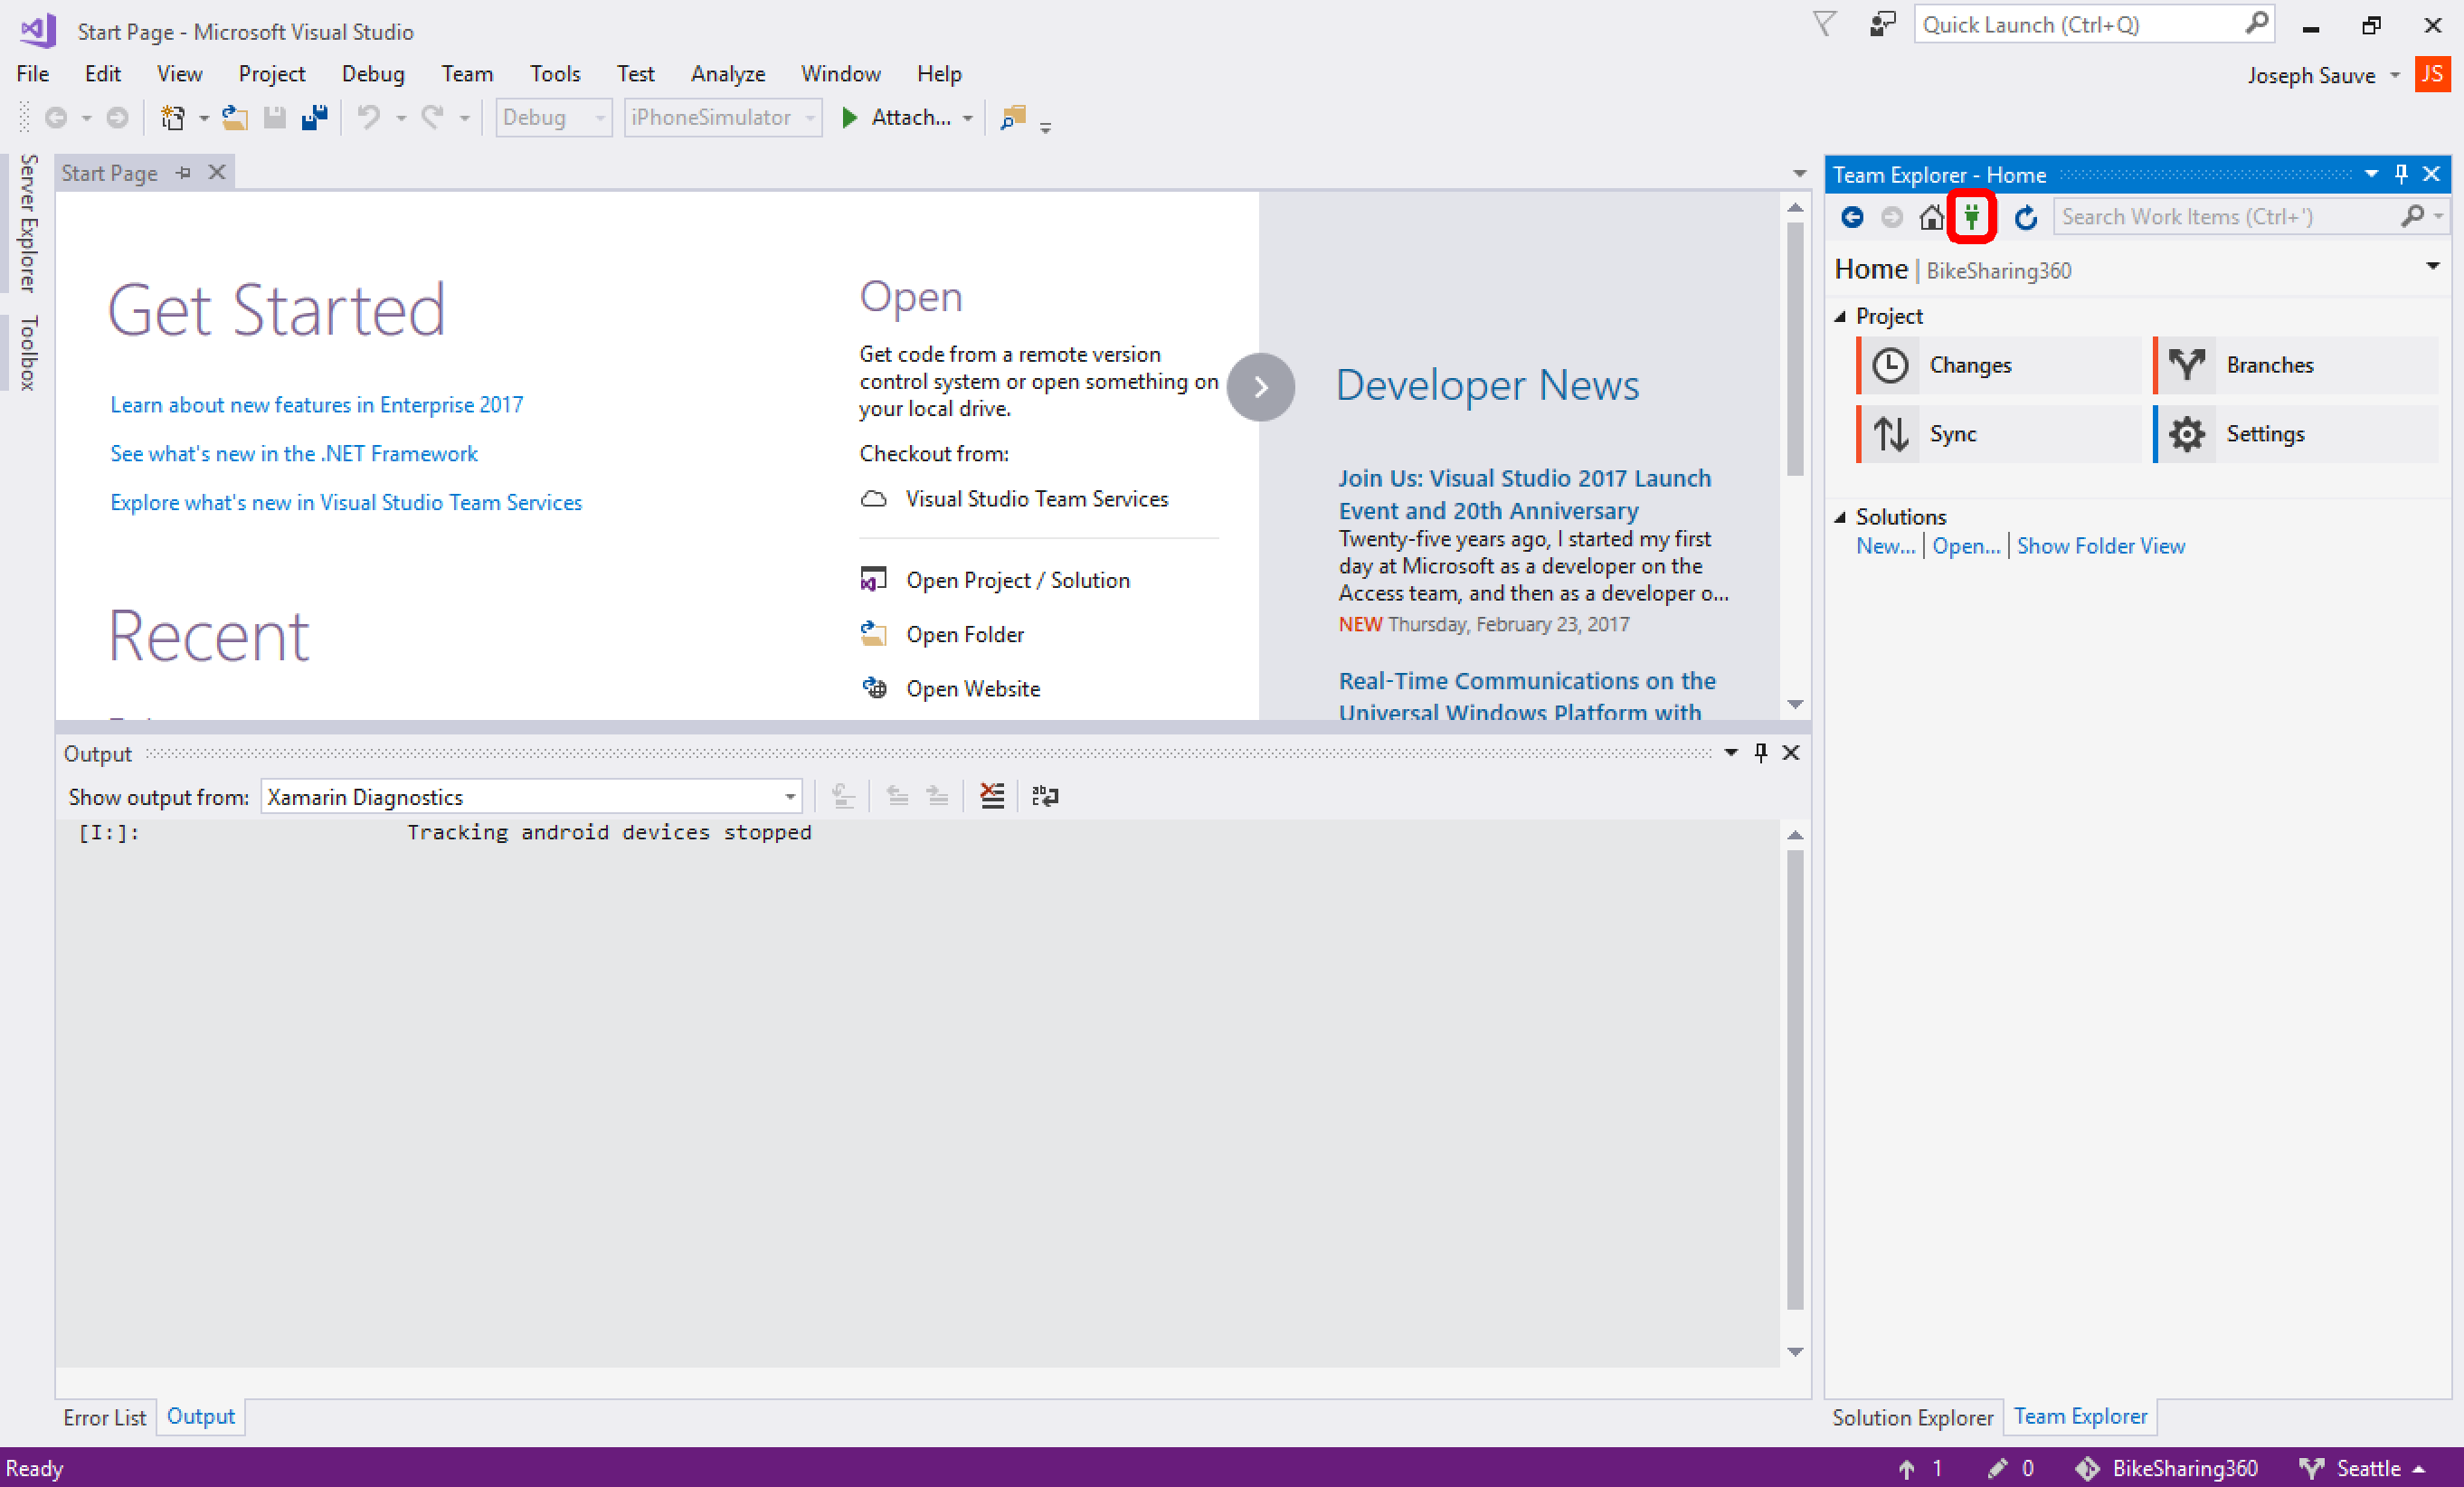Open the Home page dropdown arrow
Viewport: 2464px width, 1487px height.
[2432, 266]
